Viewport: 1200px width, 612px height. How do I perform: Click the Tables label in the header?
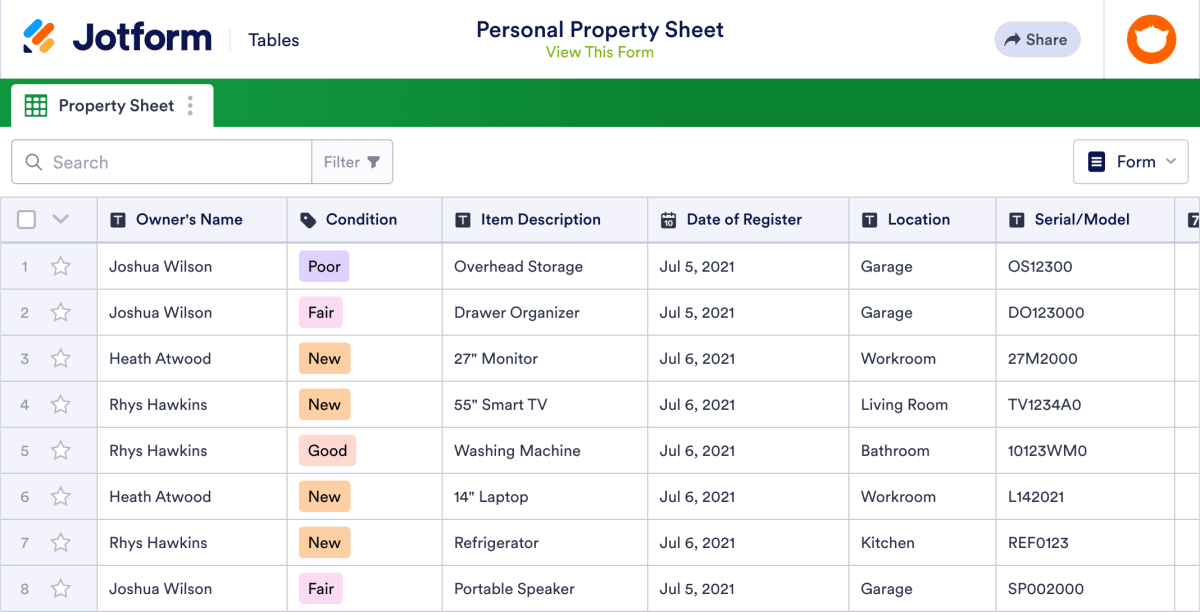[x=273, y=39]
